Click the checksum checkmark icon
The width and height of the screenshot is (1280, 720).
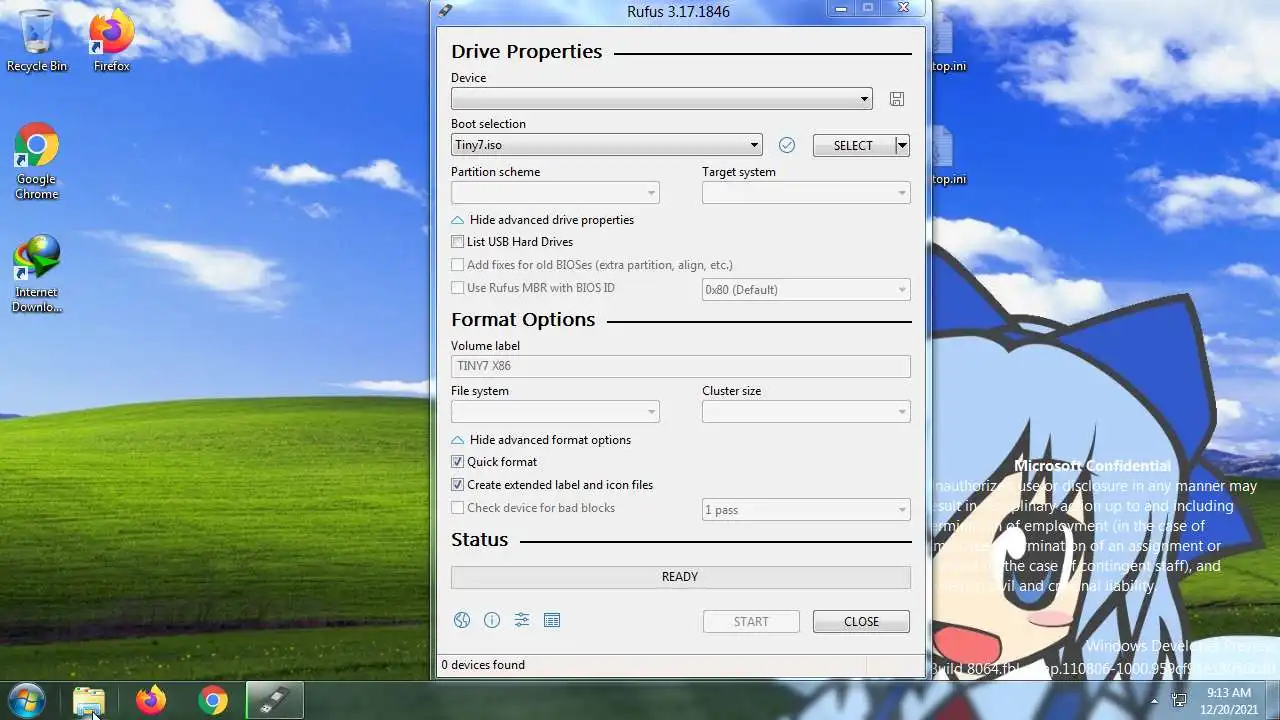pyautogui.click(x=787, y=145)
